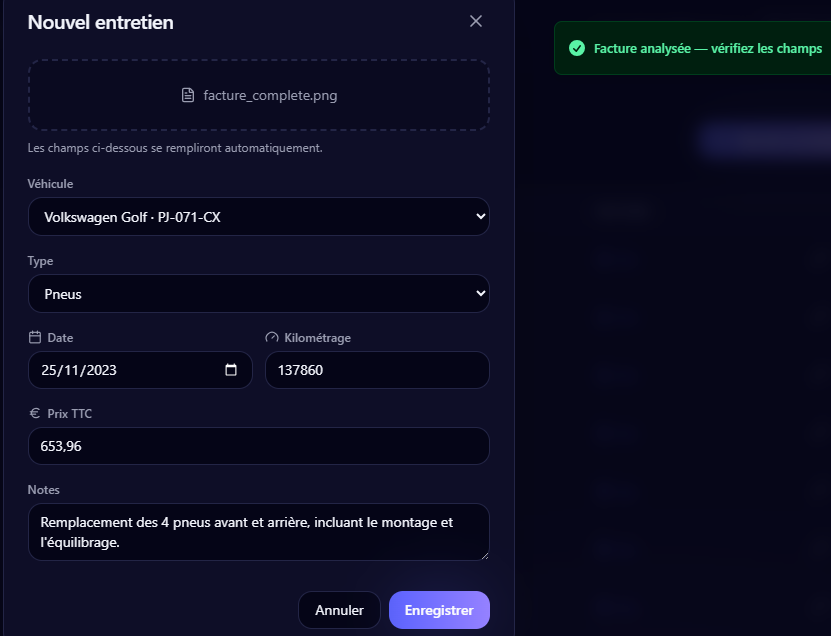Click inside the Notes text area
The image size is (831, 636).
[x=259, y=532]
